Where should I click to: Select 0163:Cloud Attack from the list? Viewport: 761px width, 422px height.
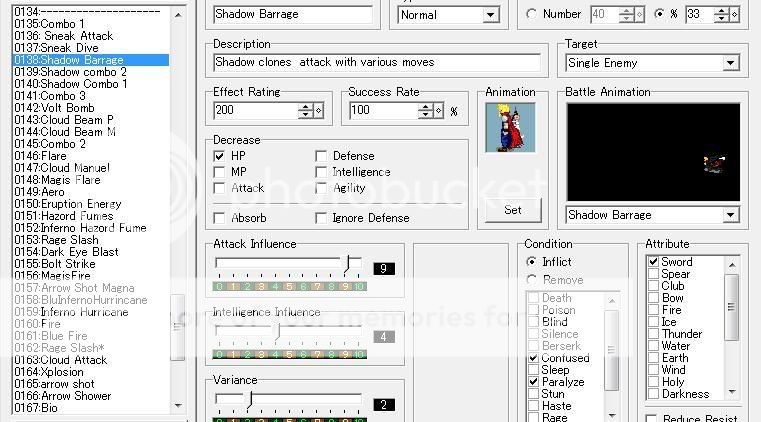(61, 360)
